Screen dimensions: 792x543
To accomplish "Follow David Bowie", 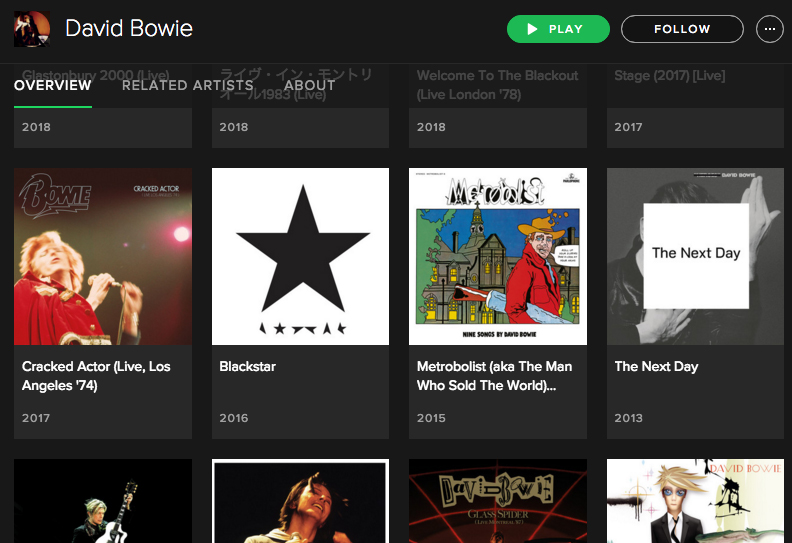I will tap(682, 29).
